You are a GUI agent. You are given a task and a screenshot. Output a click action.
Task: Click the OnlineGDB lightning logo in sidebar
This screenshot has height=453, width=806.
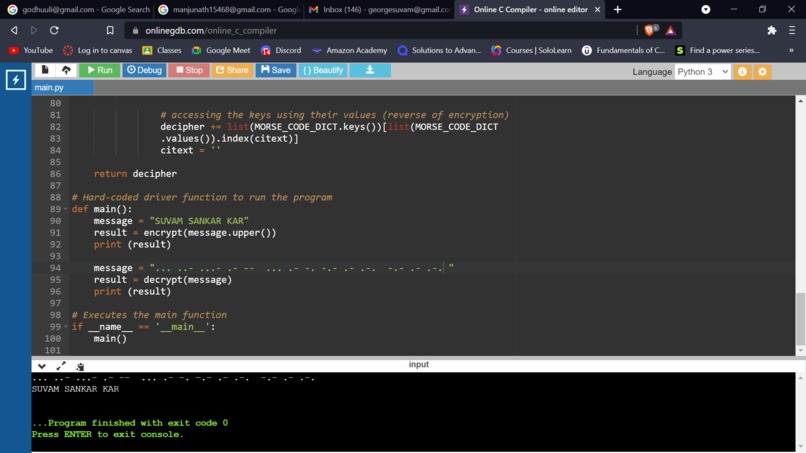pos(15,80)
